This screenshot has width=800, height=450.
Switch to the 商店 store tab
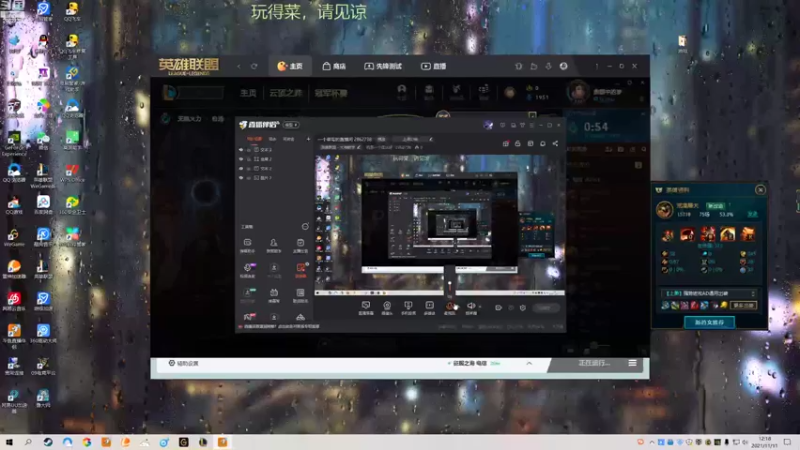334,66
